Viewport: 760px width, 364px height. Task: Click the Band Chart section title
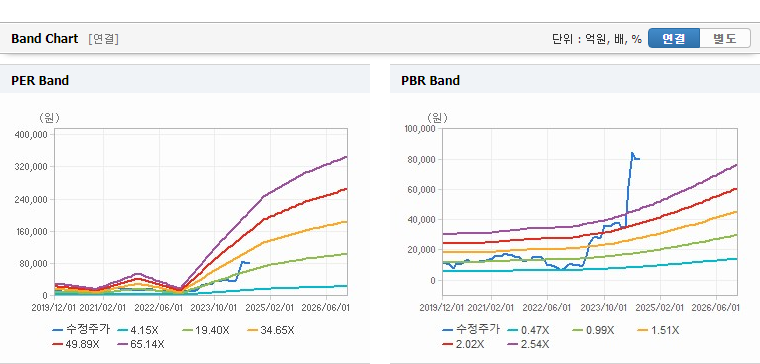point(45,39)
